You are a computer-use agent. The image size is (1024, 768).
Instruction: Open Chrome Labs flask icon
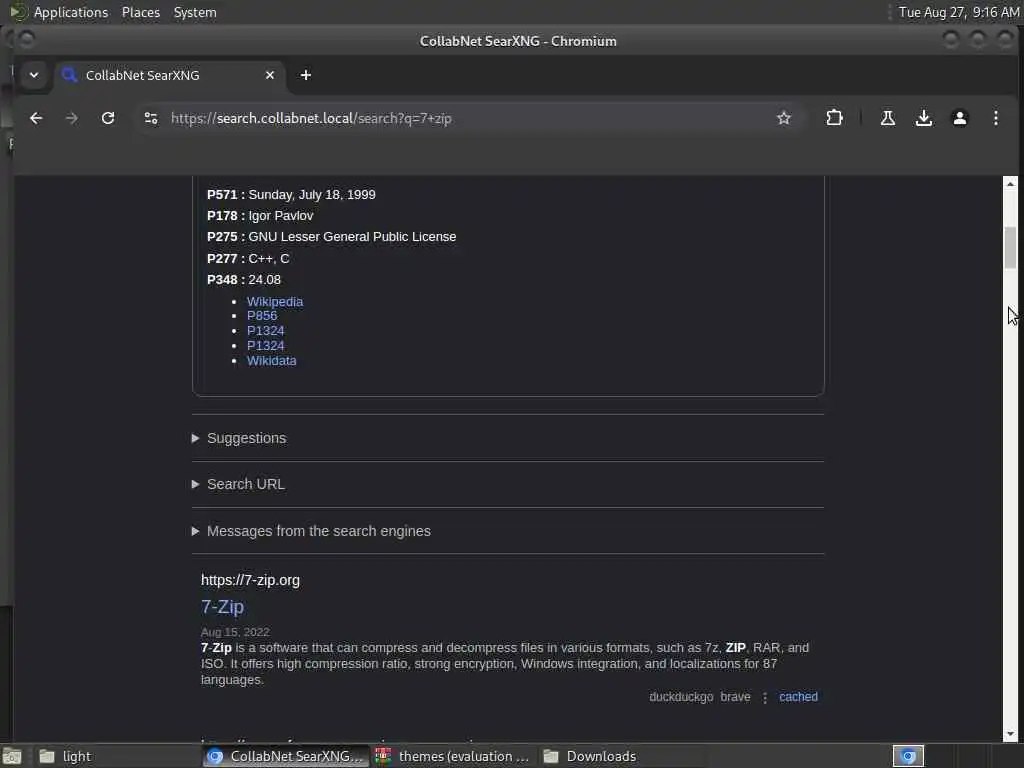point(888,118)
